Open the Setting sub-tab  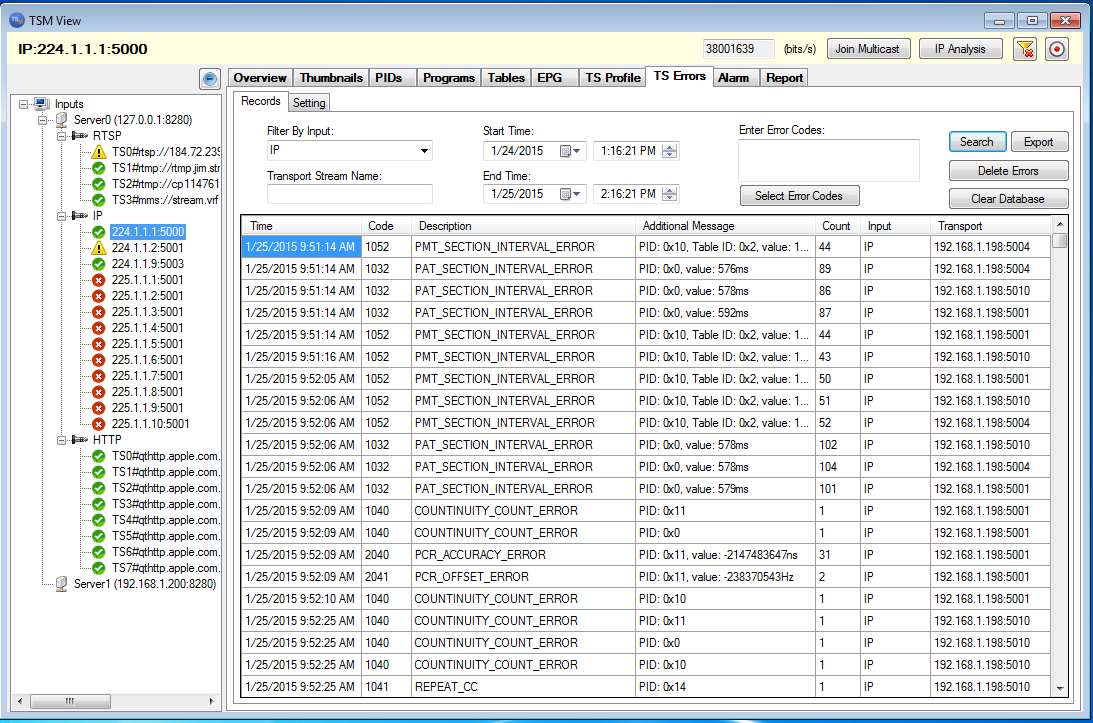tap(309, 102)
